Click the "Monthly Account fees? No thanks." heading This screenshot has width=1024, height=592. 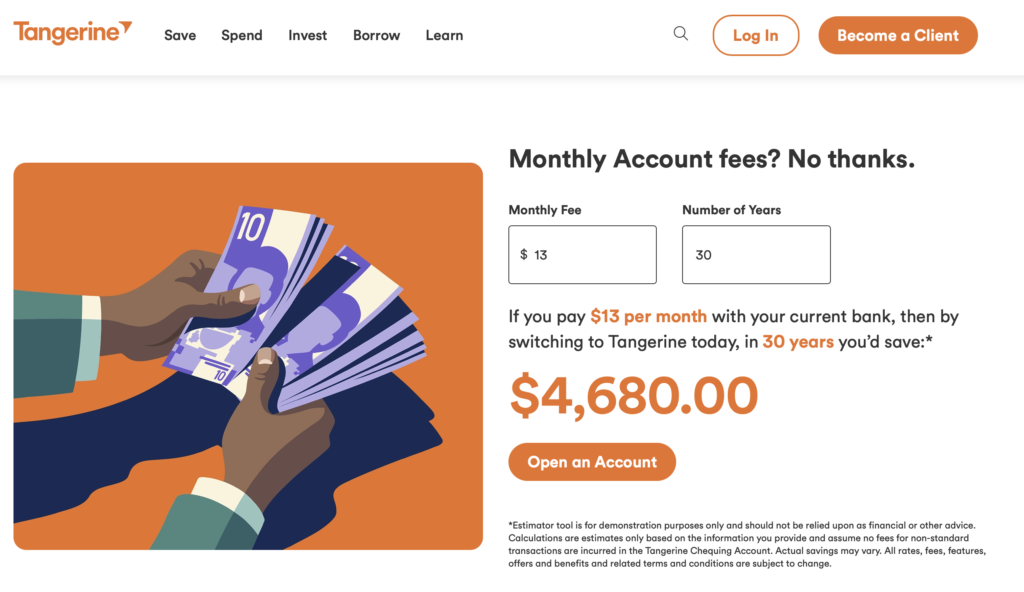(x=711, y=159)
